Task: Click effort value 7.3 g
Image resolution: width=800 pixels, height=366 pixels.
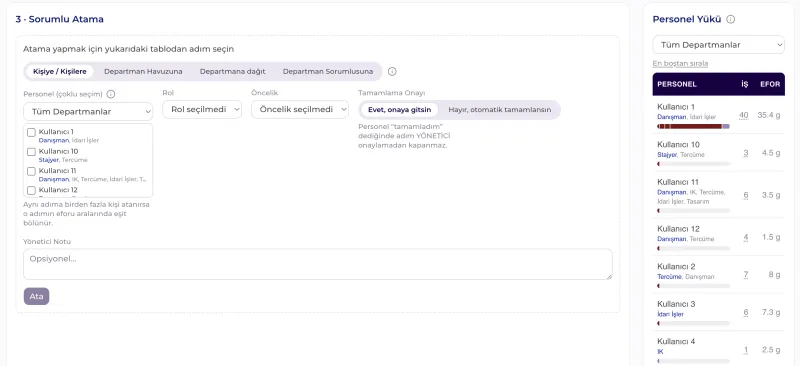Action: click(x=771, y=312)
